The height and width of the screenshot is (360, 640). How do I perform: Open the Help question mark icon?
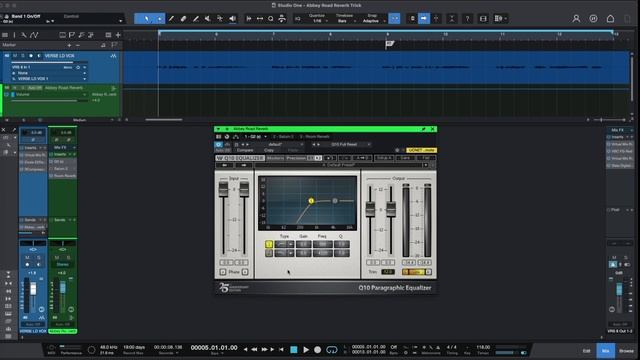click(x=468, y=19)
